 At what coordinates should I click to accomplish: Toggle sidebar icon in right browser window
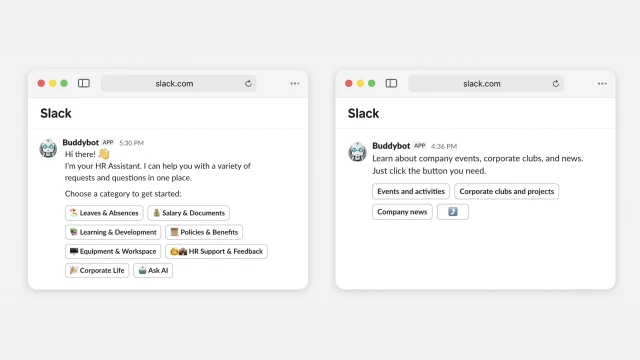(x=391, y=83)
